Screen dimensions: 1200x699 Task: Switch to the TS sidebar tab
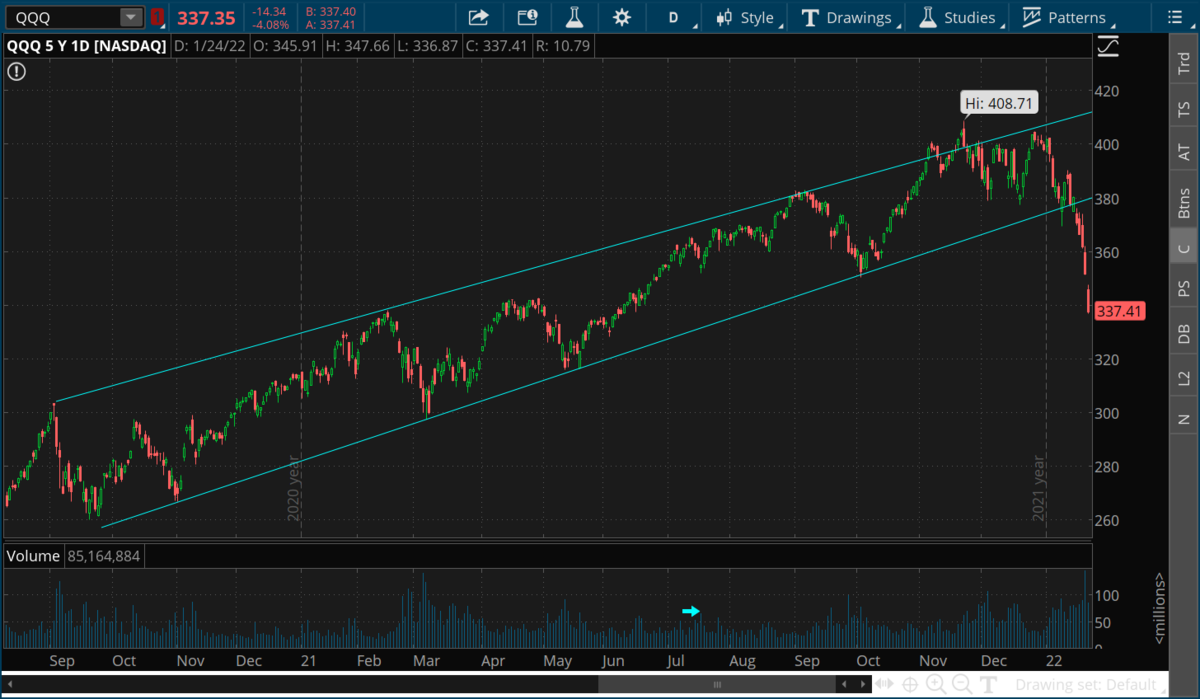1184,109
